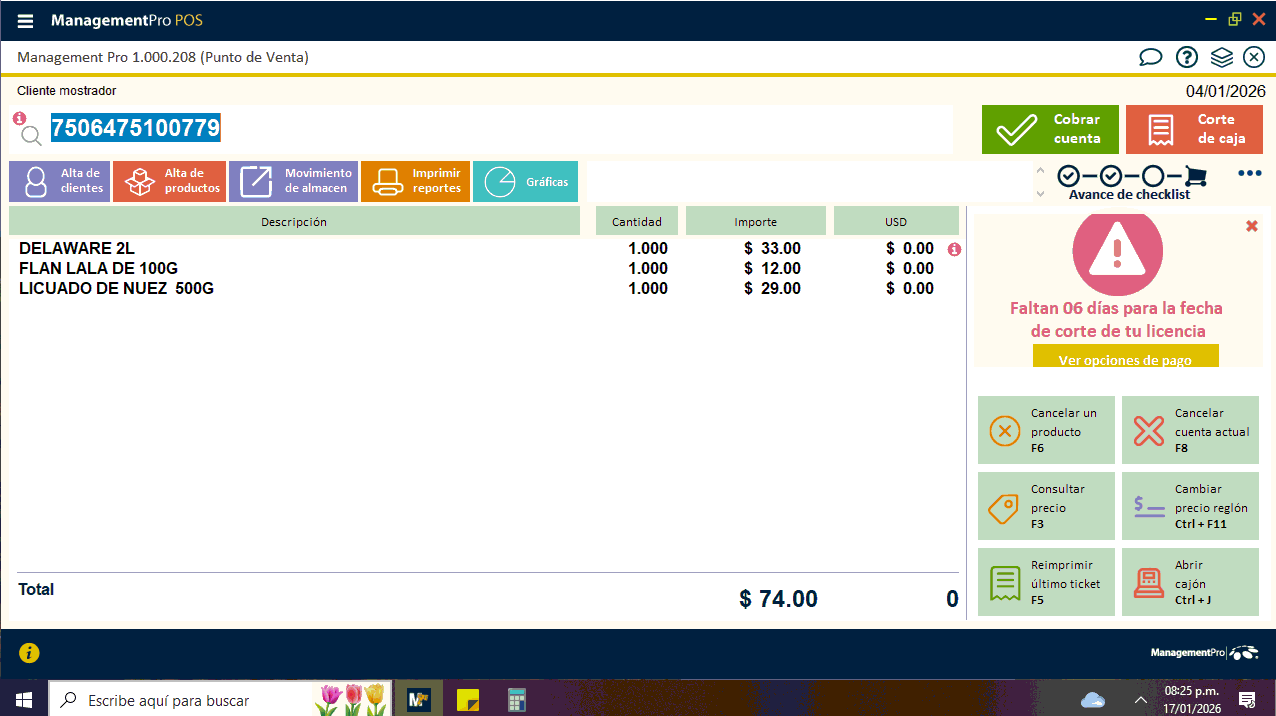The height and width of the screenshot is (716, 1276).
Task: Open the hamburger menu
Action: click(26, 21)
